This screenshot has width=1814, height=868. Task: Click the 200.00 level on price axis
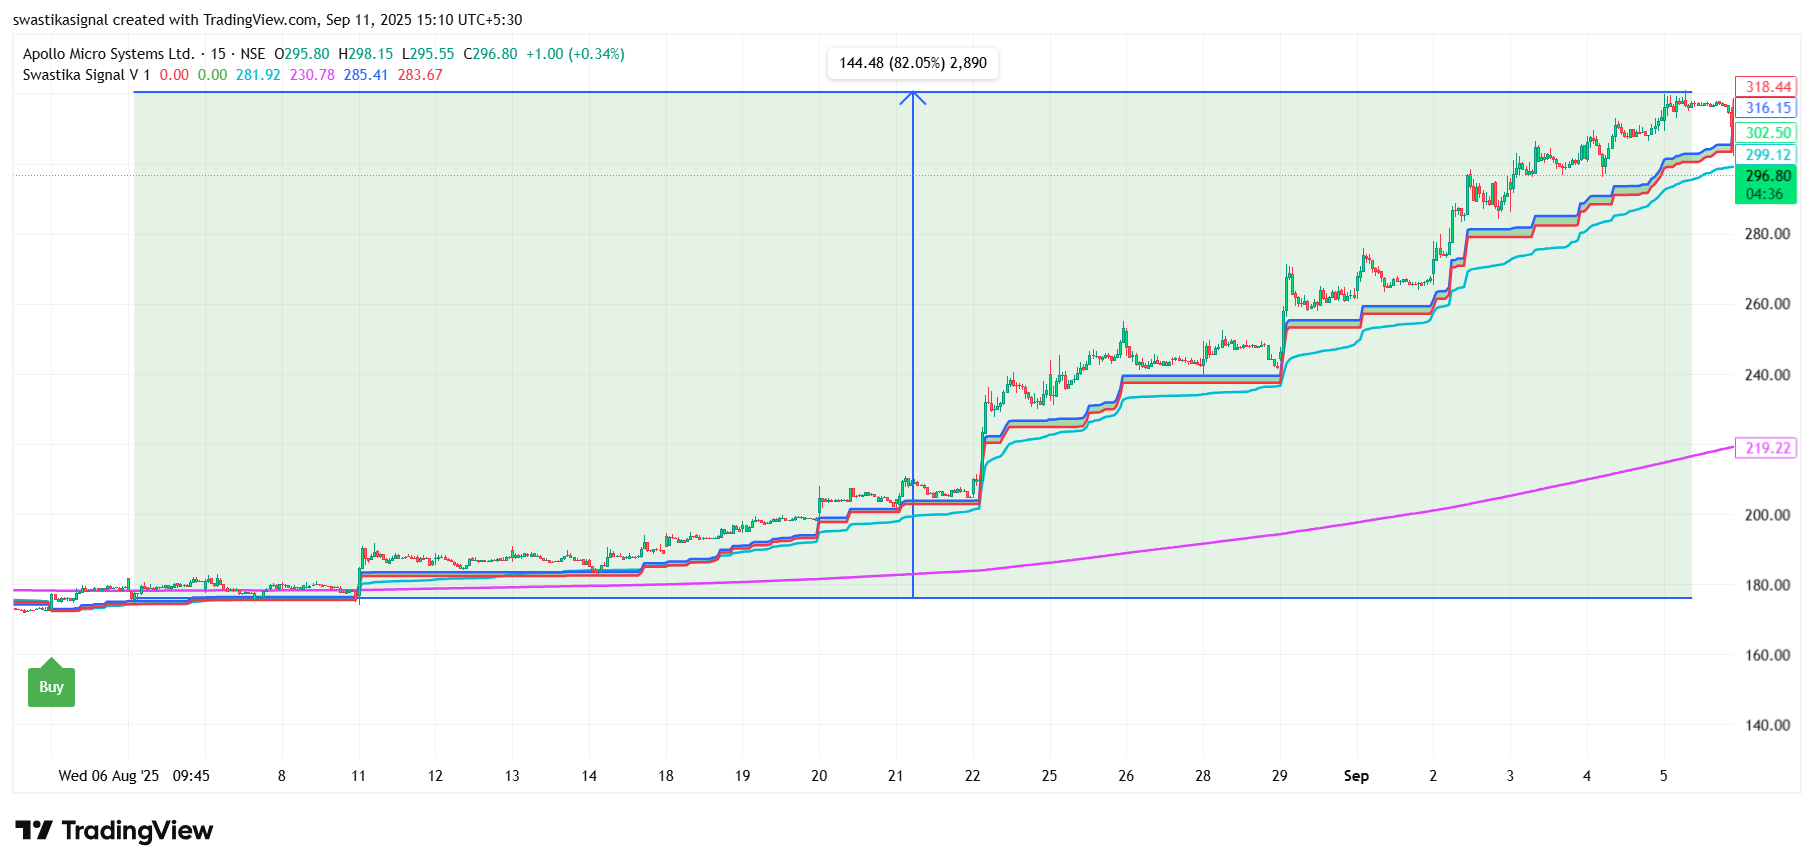coord(1767,515)
